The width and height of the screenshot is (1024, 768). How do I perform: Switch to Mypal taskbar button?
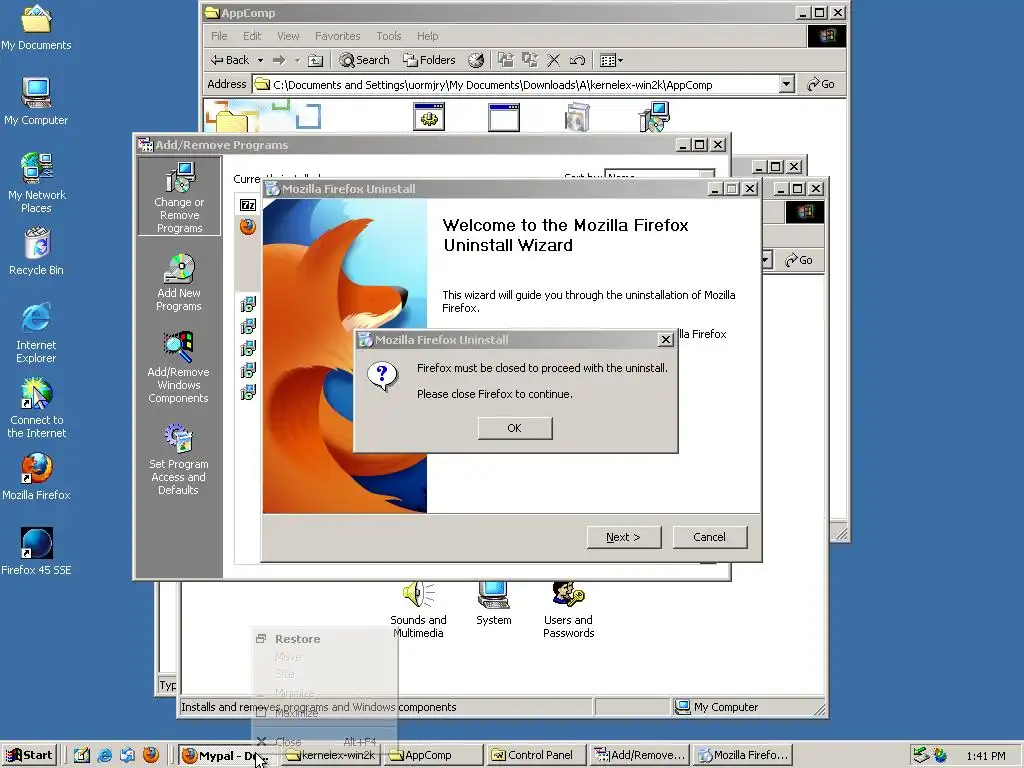tap(228, 756)
